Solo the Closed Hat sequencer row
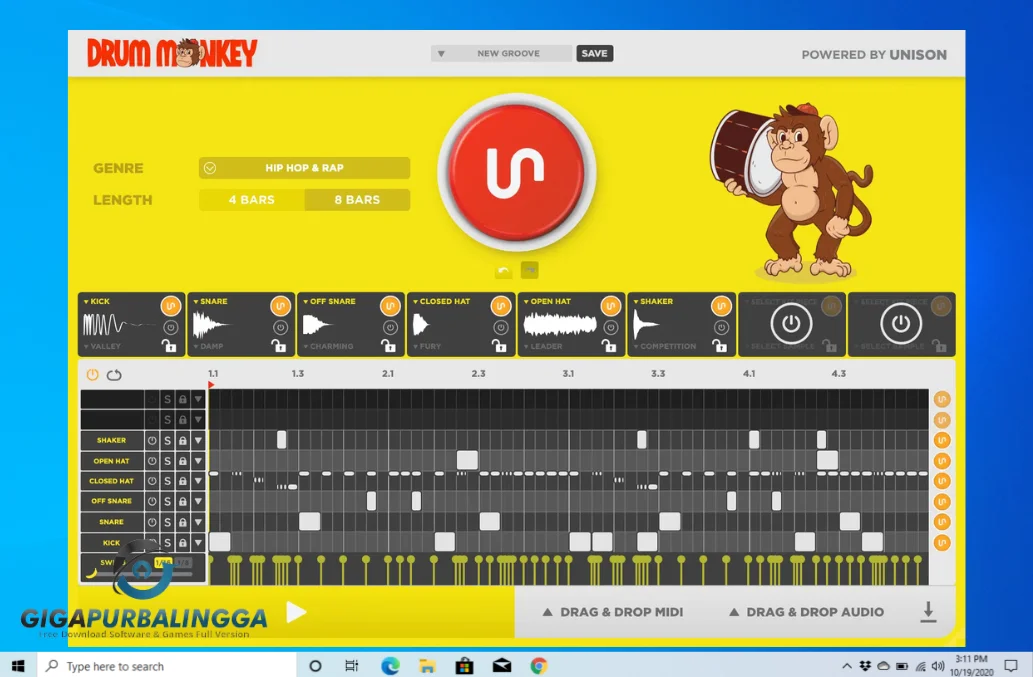This screenshot has width=1033, height=677. 167,481
